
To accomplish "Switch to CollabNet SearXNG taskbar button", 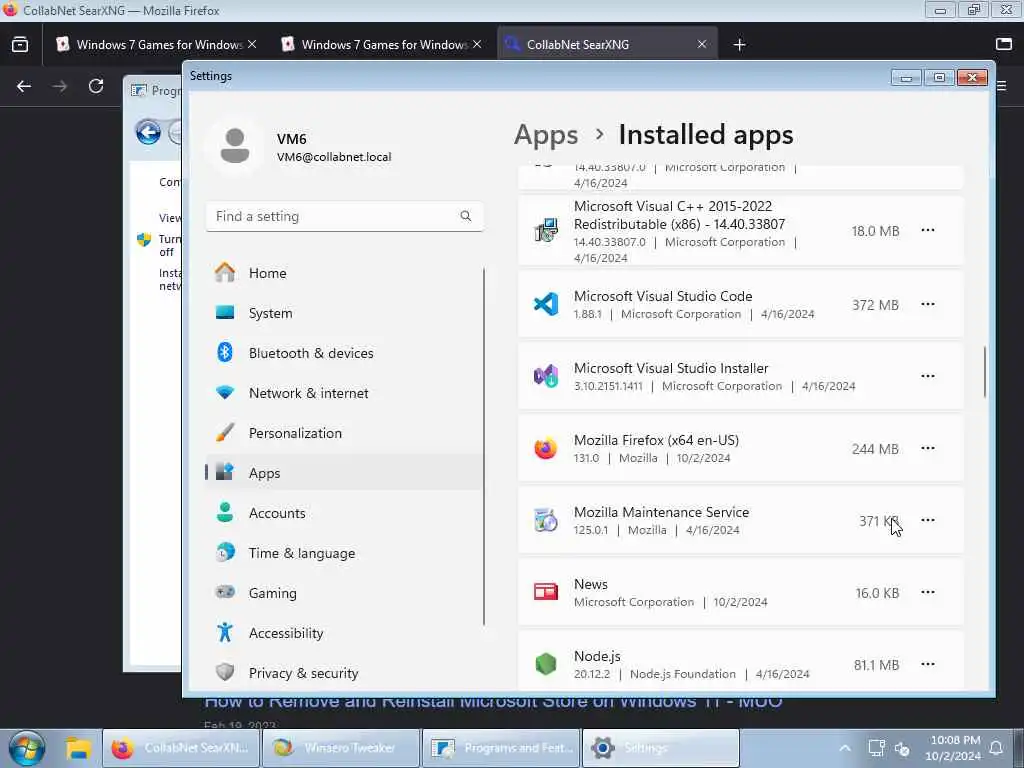I will coord(181,748).
